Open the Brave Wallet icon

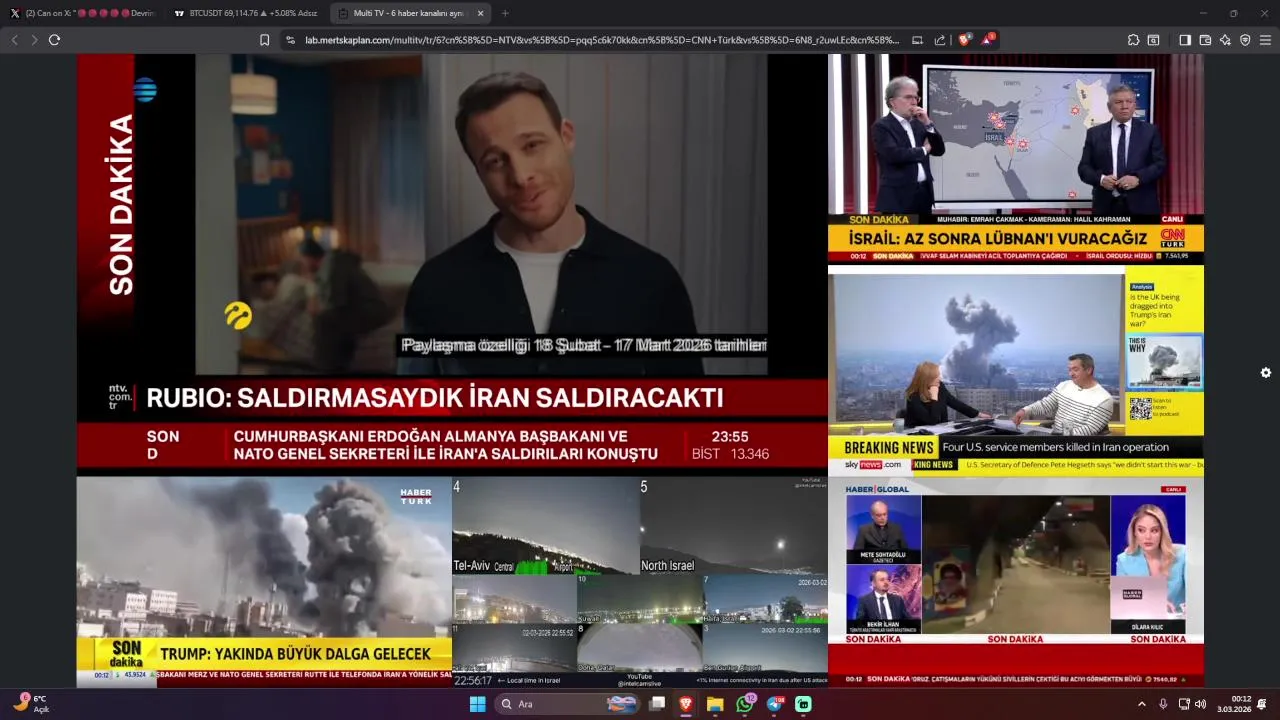click(x=1205, y=40)
